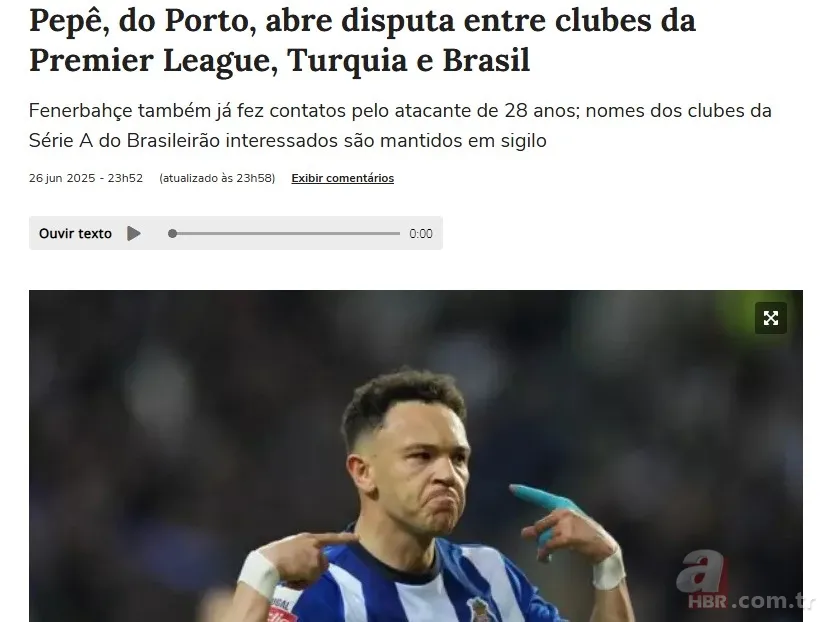The image size is (820, 622).
Task: Click the end of the audio track
Action: click(398, 233)
